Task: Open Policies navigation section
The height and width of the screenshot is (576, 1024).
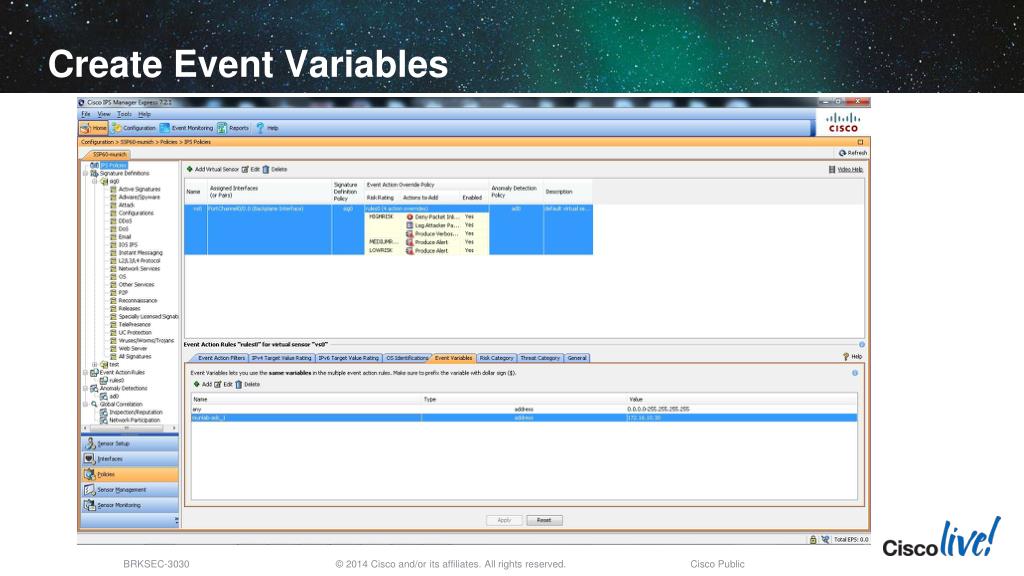Action: click(130, 474)
